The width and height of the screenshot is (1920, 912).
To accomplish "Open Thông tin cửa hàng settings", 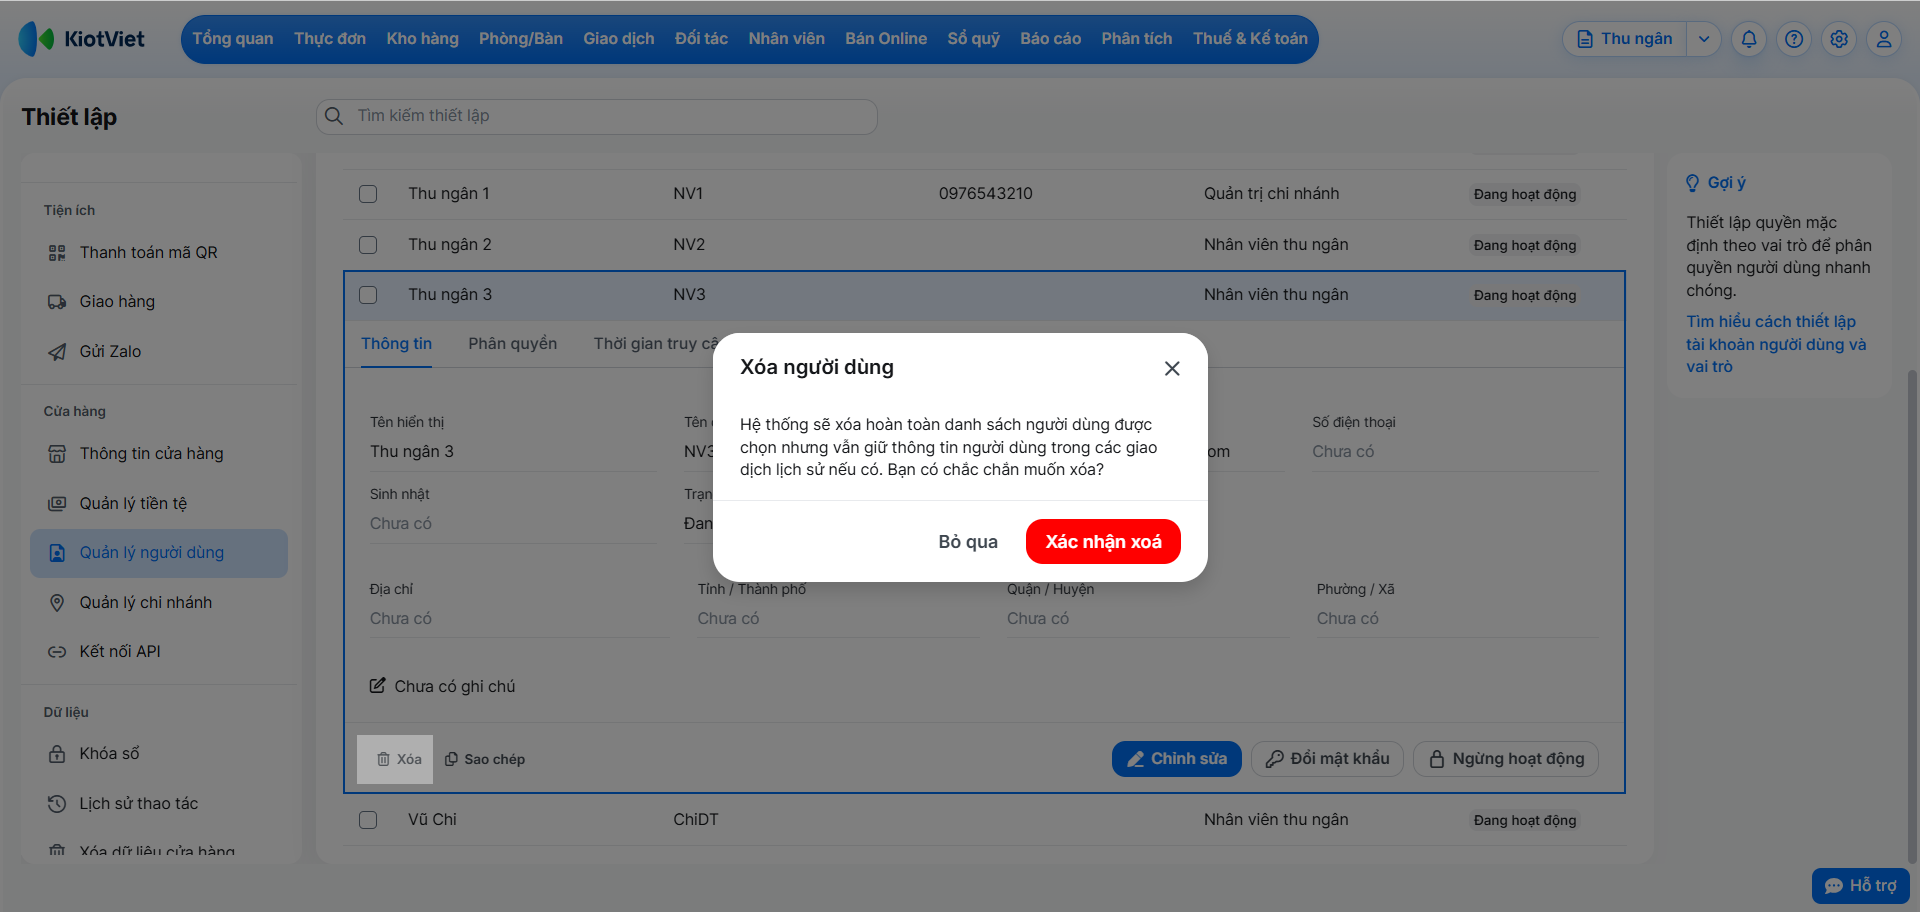I will 151,454.
